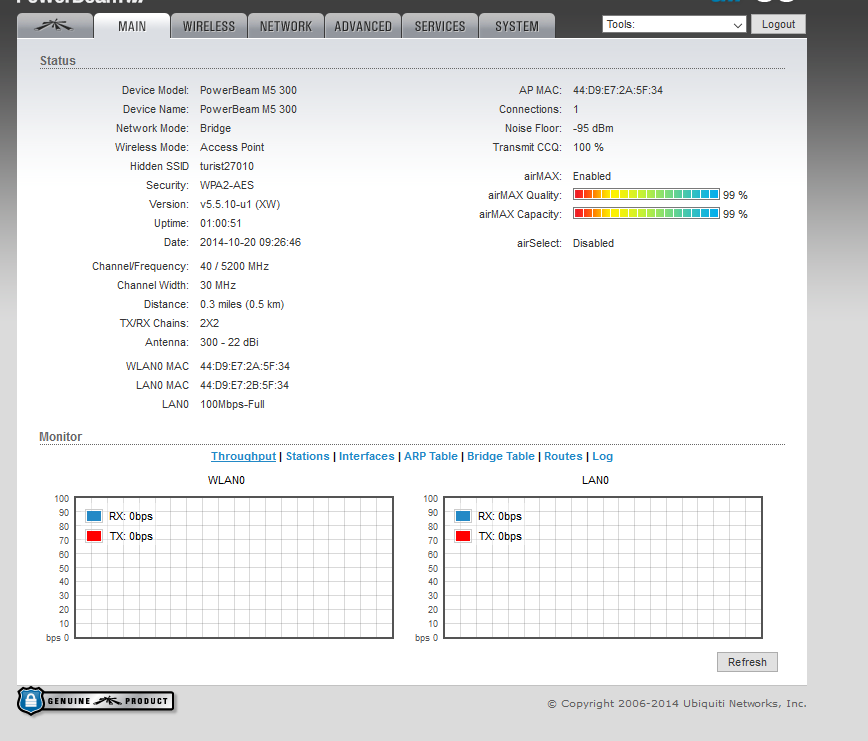Open the Ubiquiti logo tab
The width and height of the screenshot is (868, 741).
point(55,25)
